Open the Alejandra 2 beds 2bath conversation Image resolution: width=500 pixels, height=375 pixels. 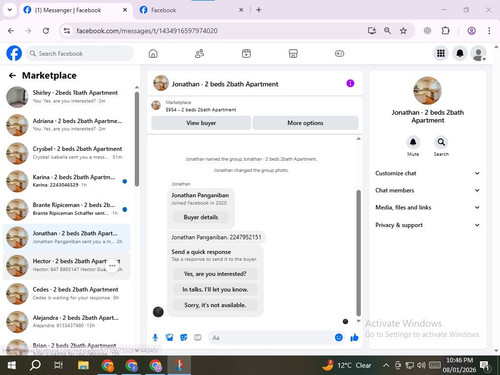[x=67, y=321]
